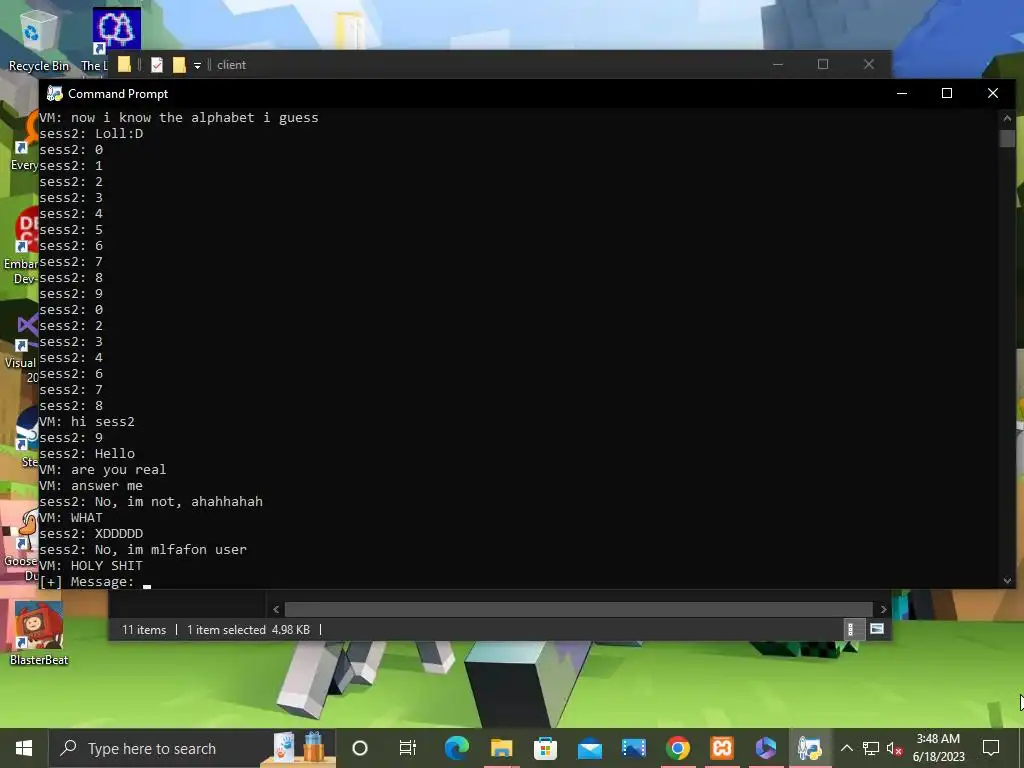Click the New Folder icon in client quick access toolbar

coord(179,65)
